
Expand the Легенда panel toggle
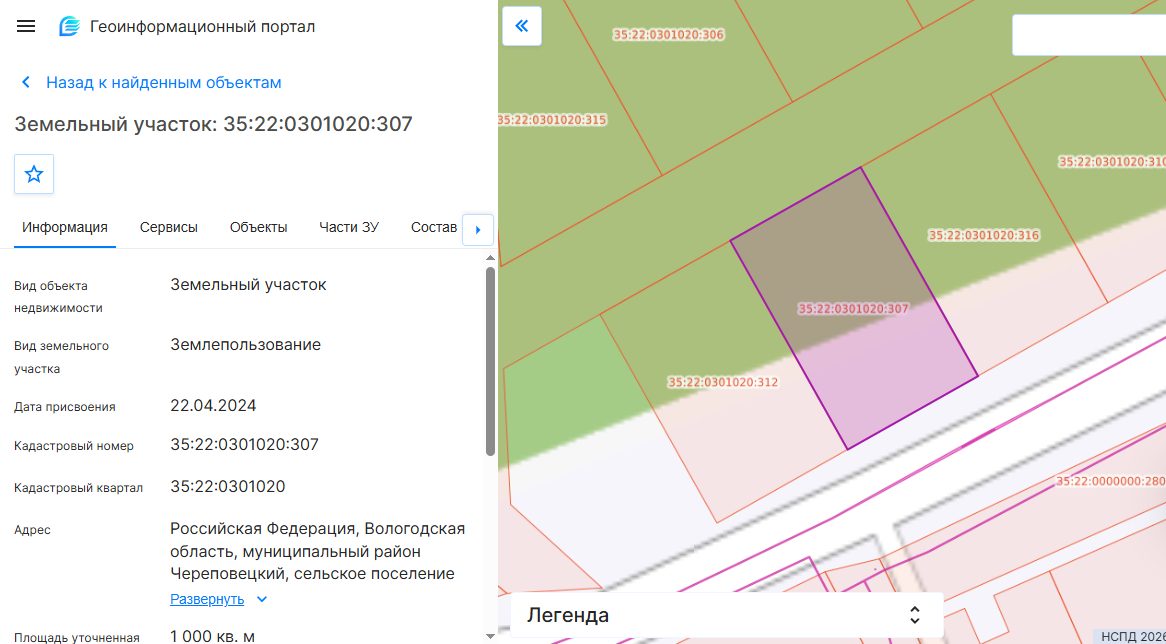point(915,615)
